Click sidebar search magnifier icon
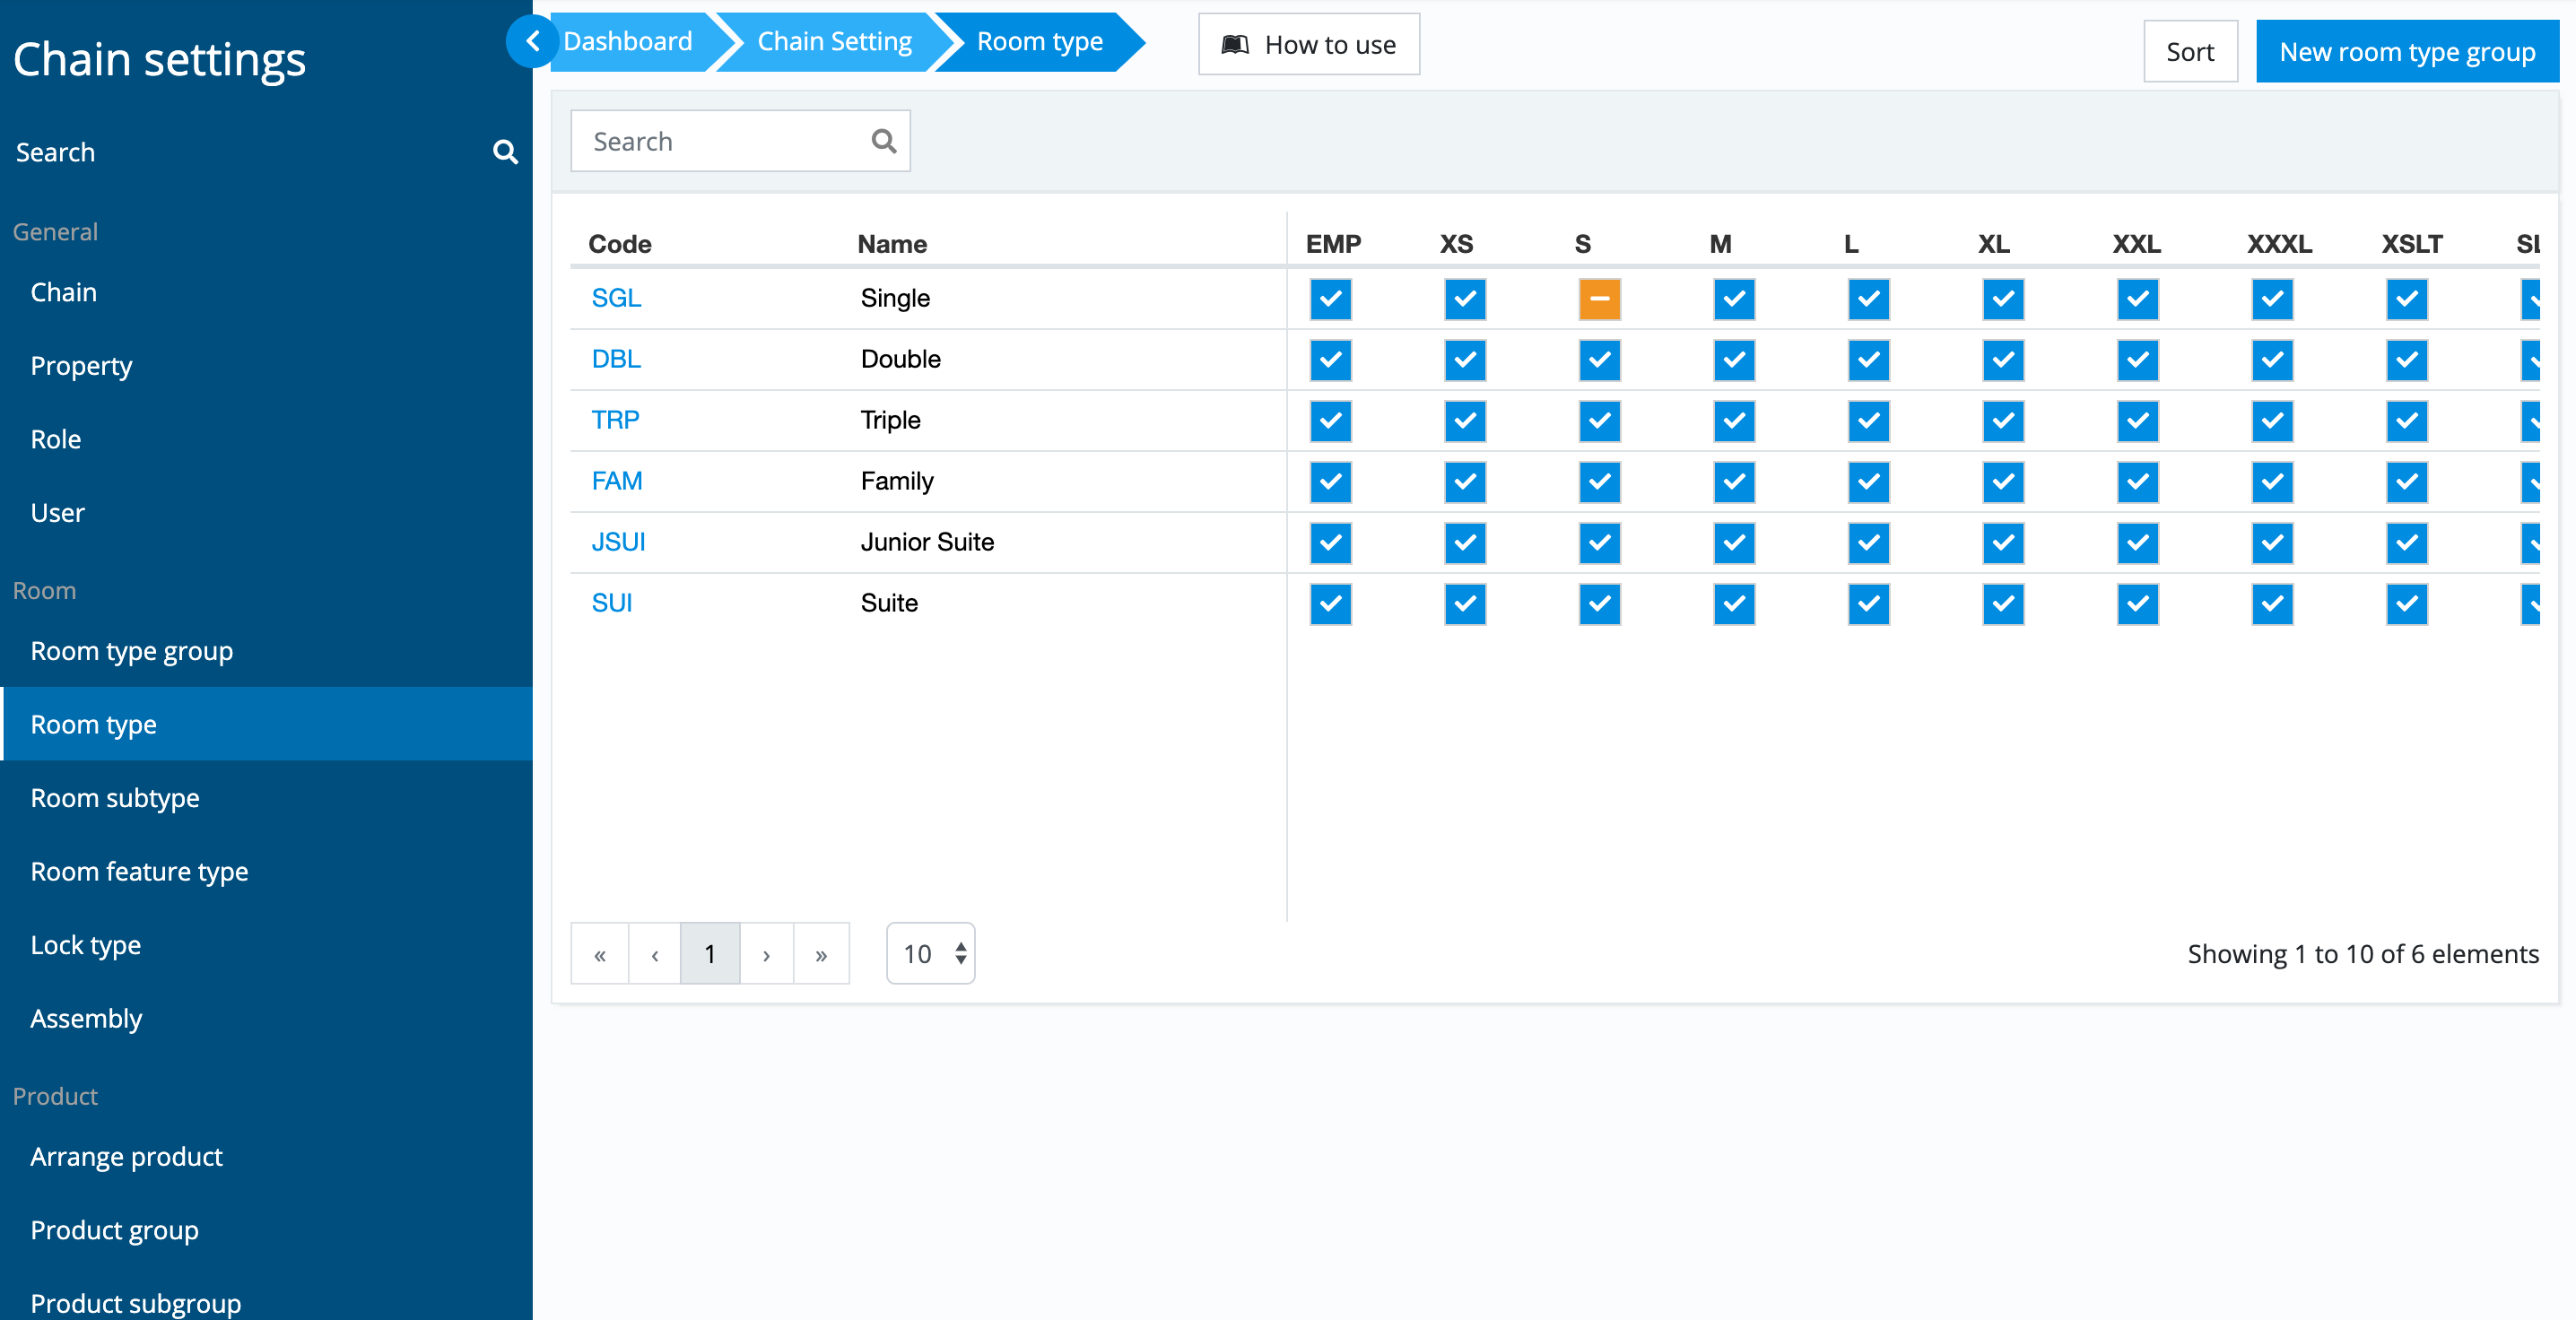 pyautogui.click(x=505, y=152)
